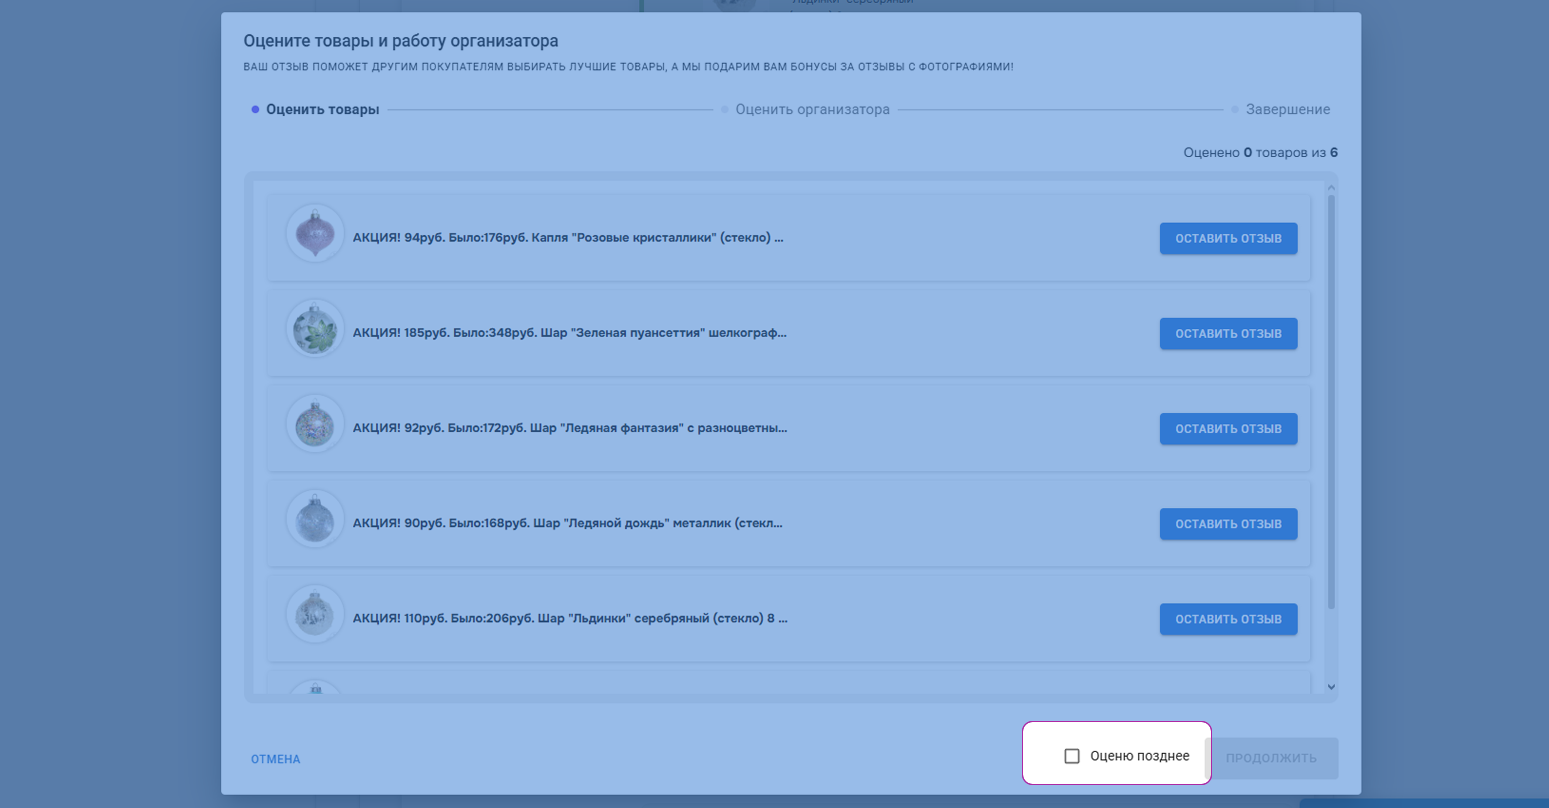This screenshot has width=1549, height=808.
Task: Click the "Льдинки" silver ball thumbnail
Action: [315, 614]
